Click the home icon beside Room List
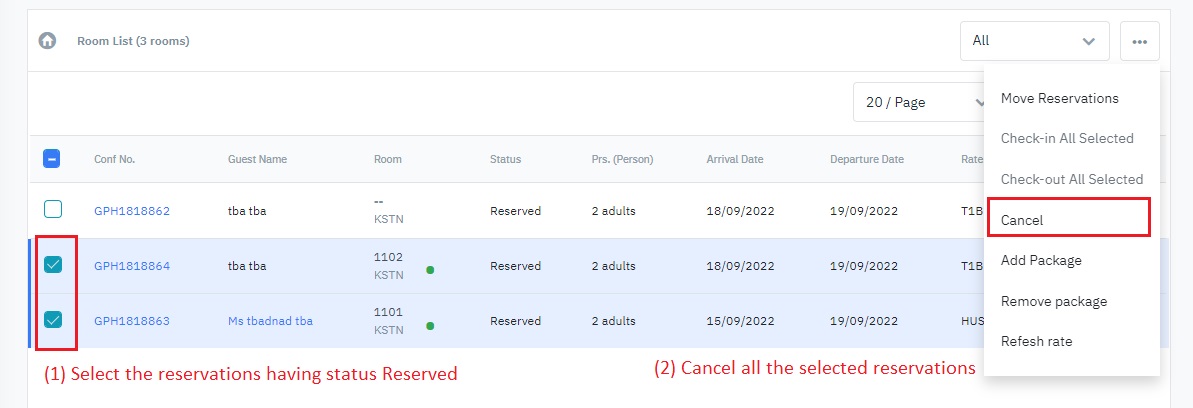Image resolution: width=1193 pixels, height=408 pixels. click(x=46, y=41)
